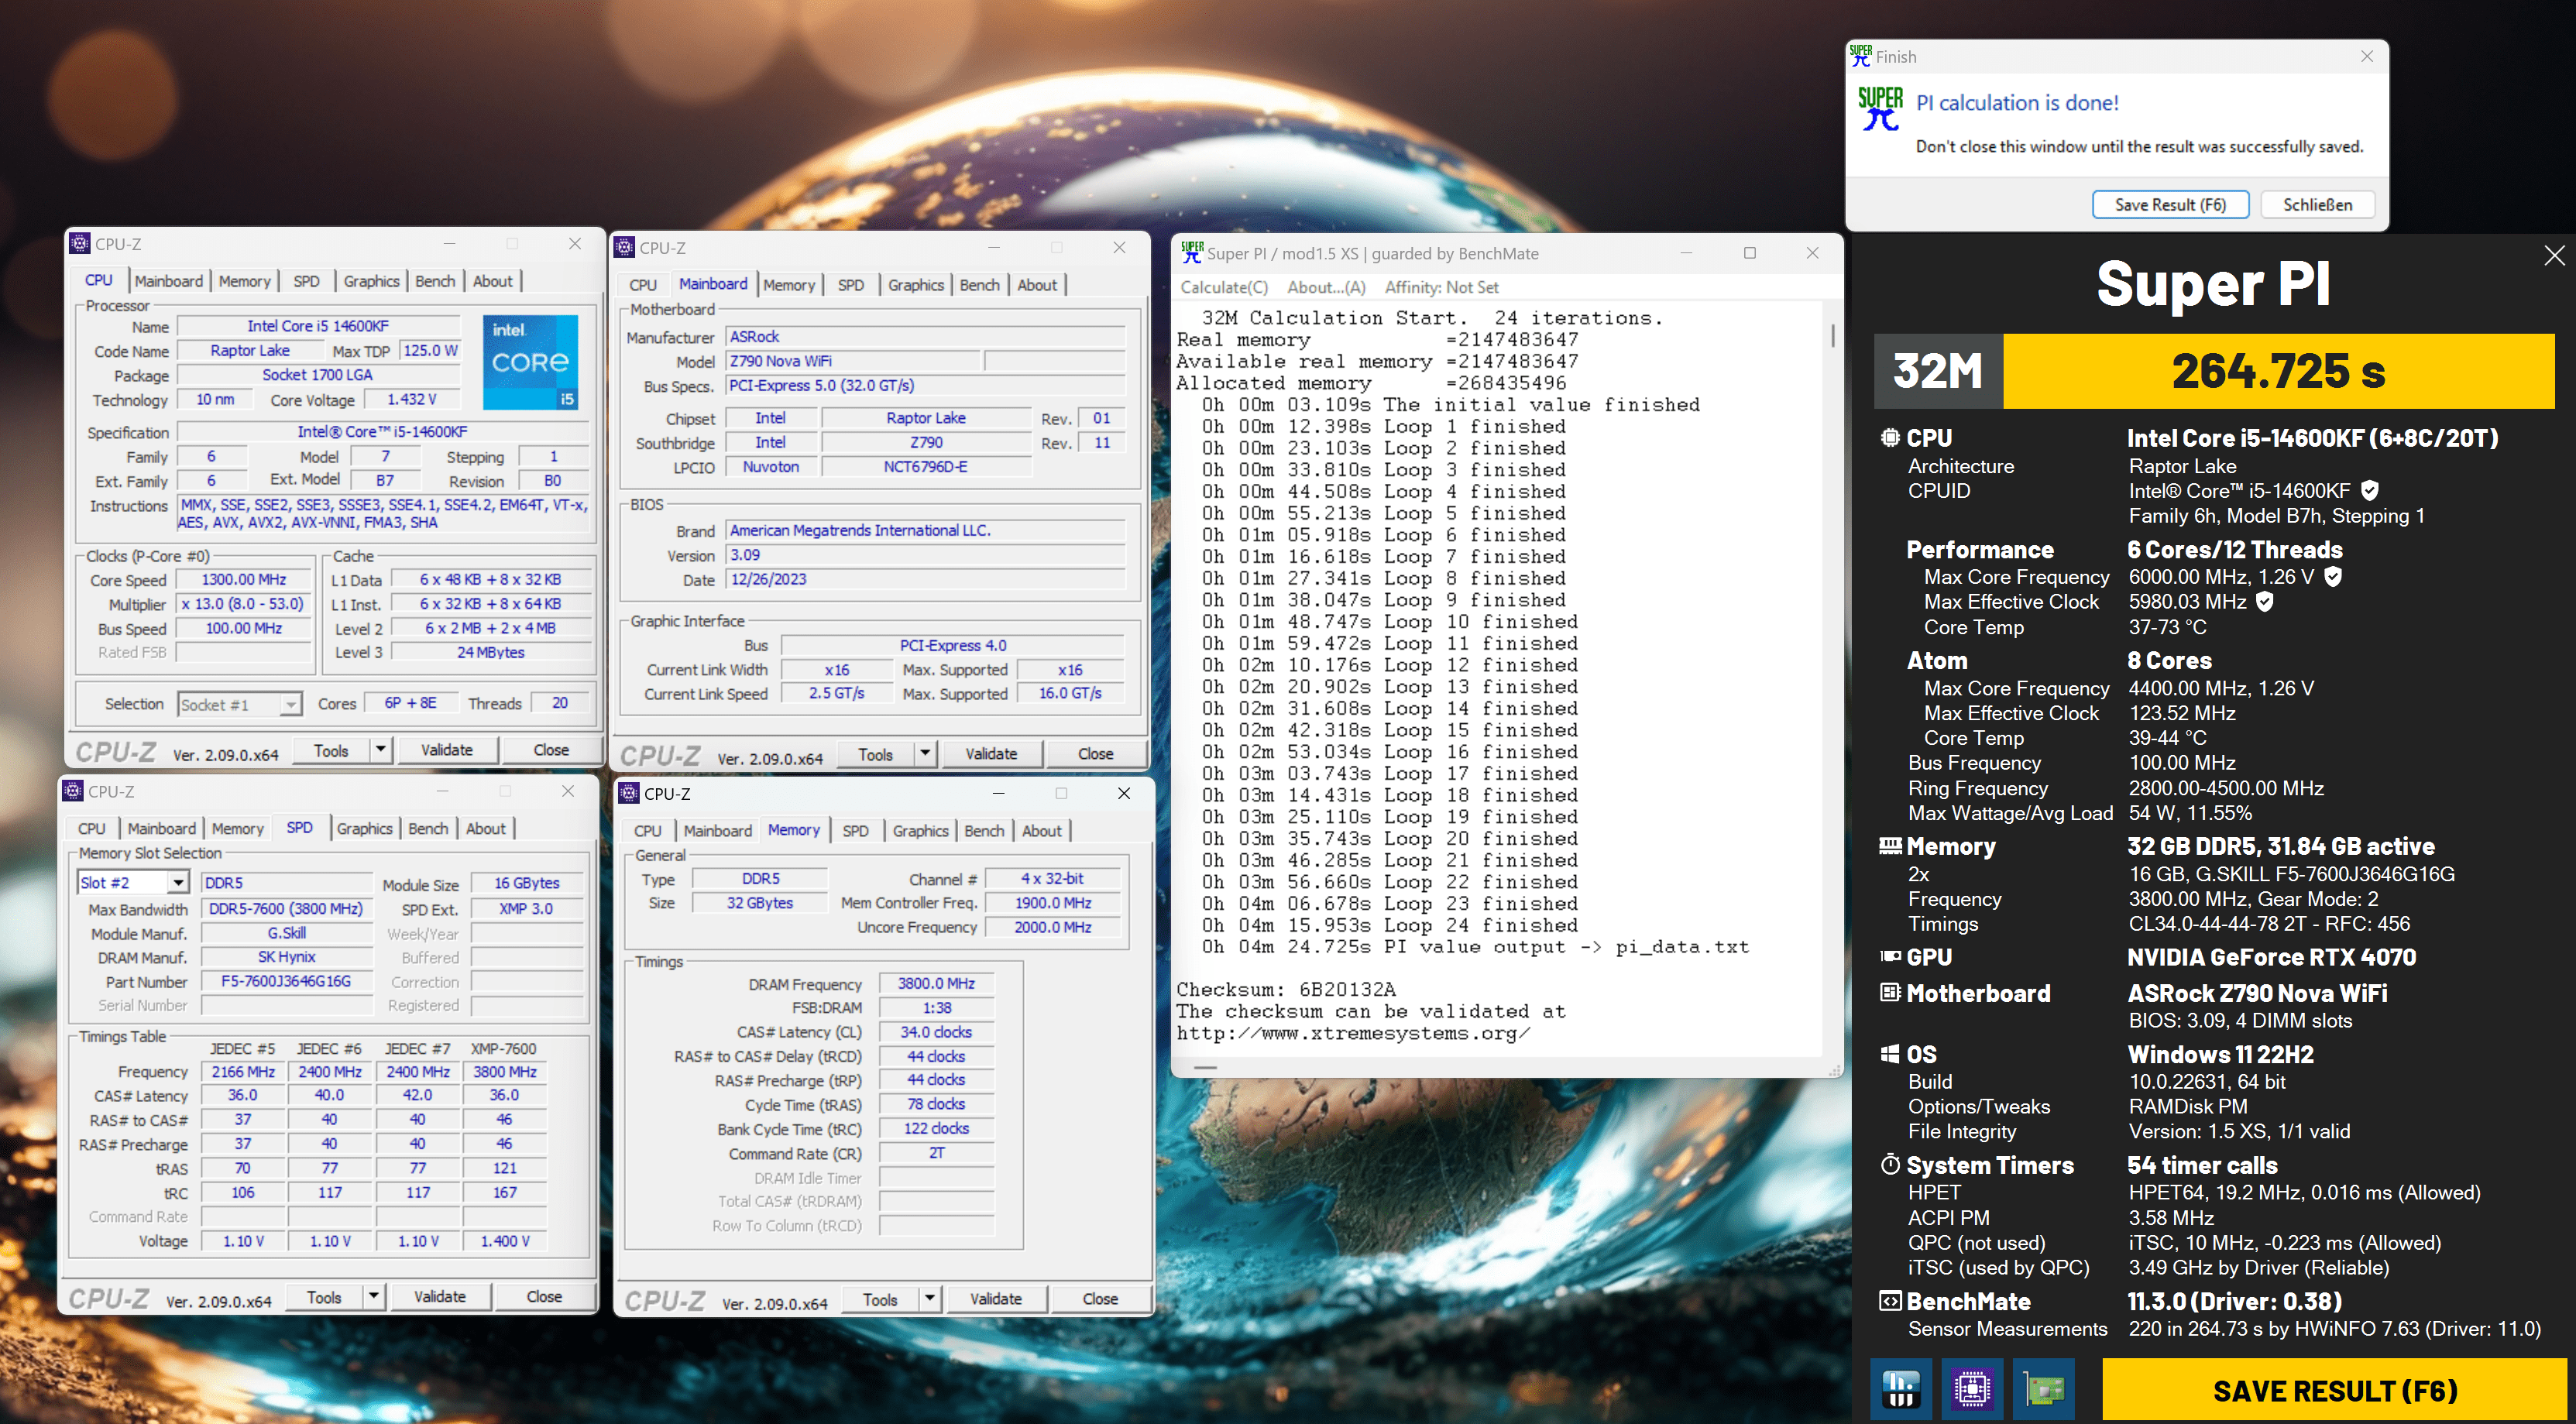This screenshot has height=1424, width=2576.
Task: Click the Name field Intel Core i5 14600KF
Action: pyautogui.click(x=318, y=326)
